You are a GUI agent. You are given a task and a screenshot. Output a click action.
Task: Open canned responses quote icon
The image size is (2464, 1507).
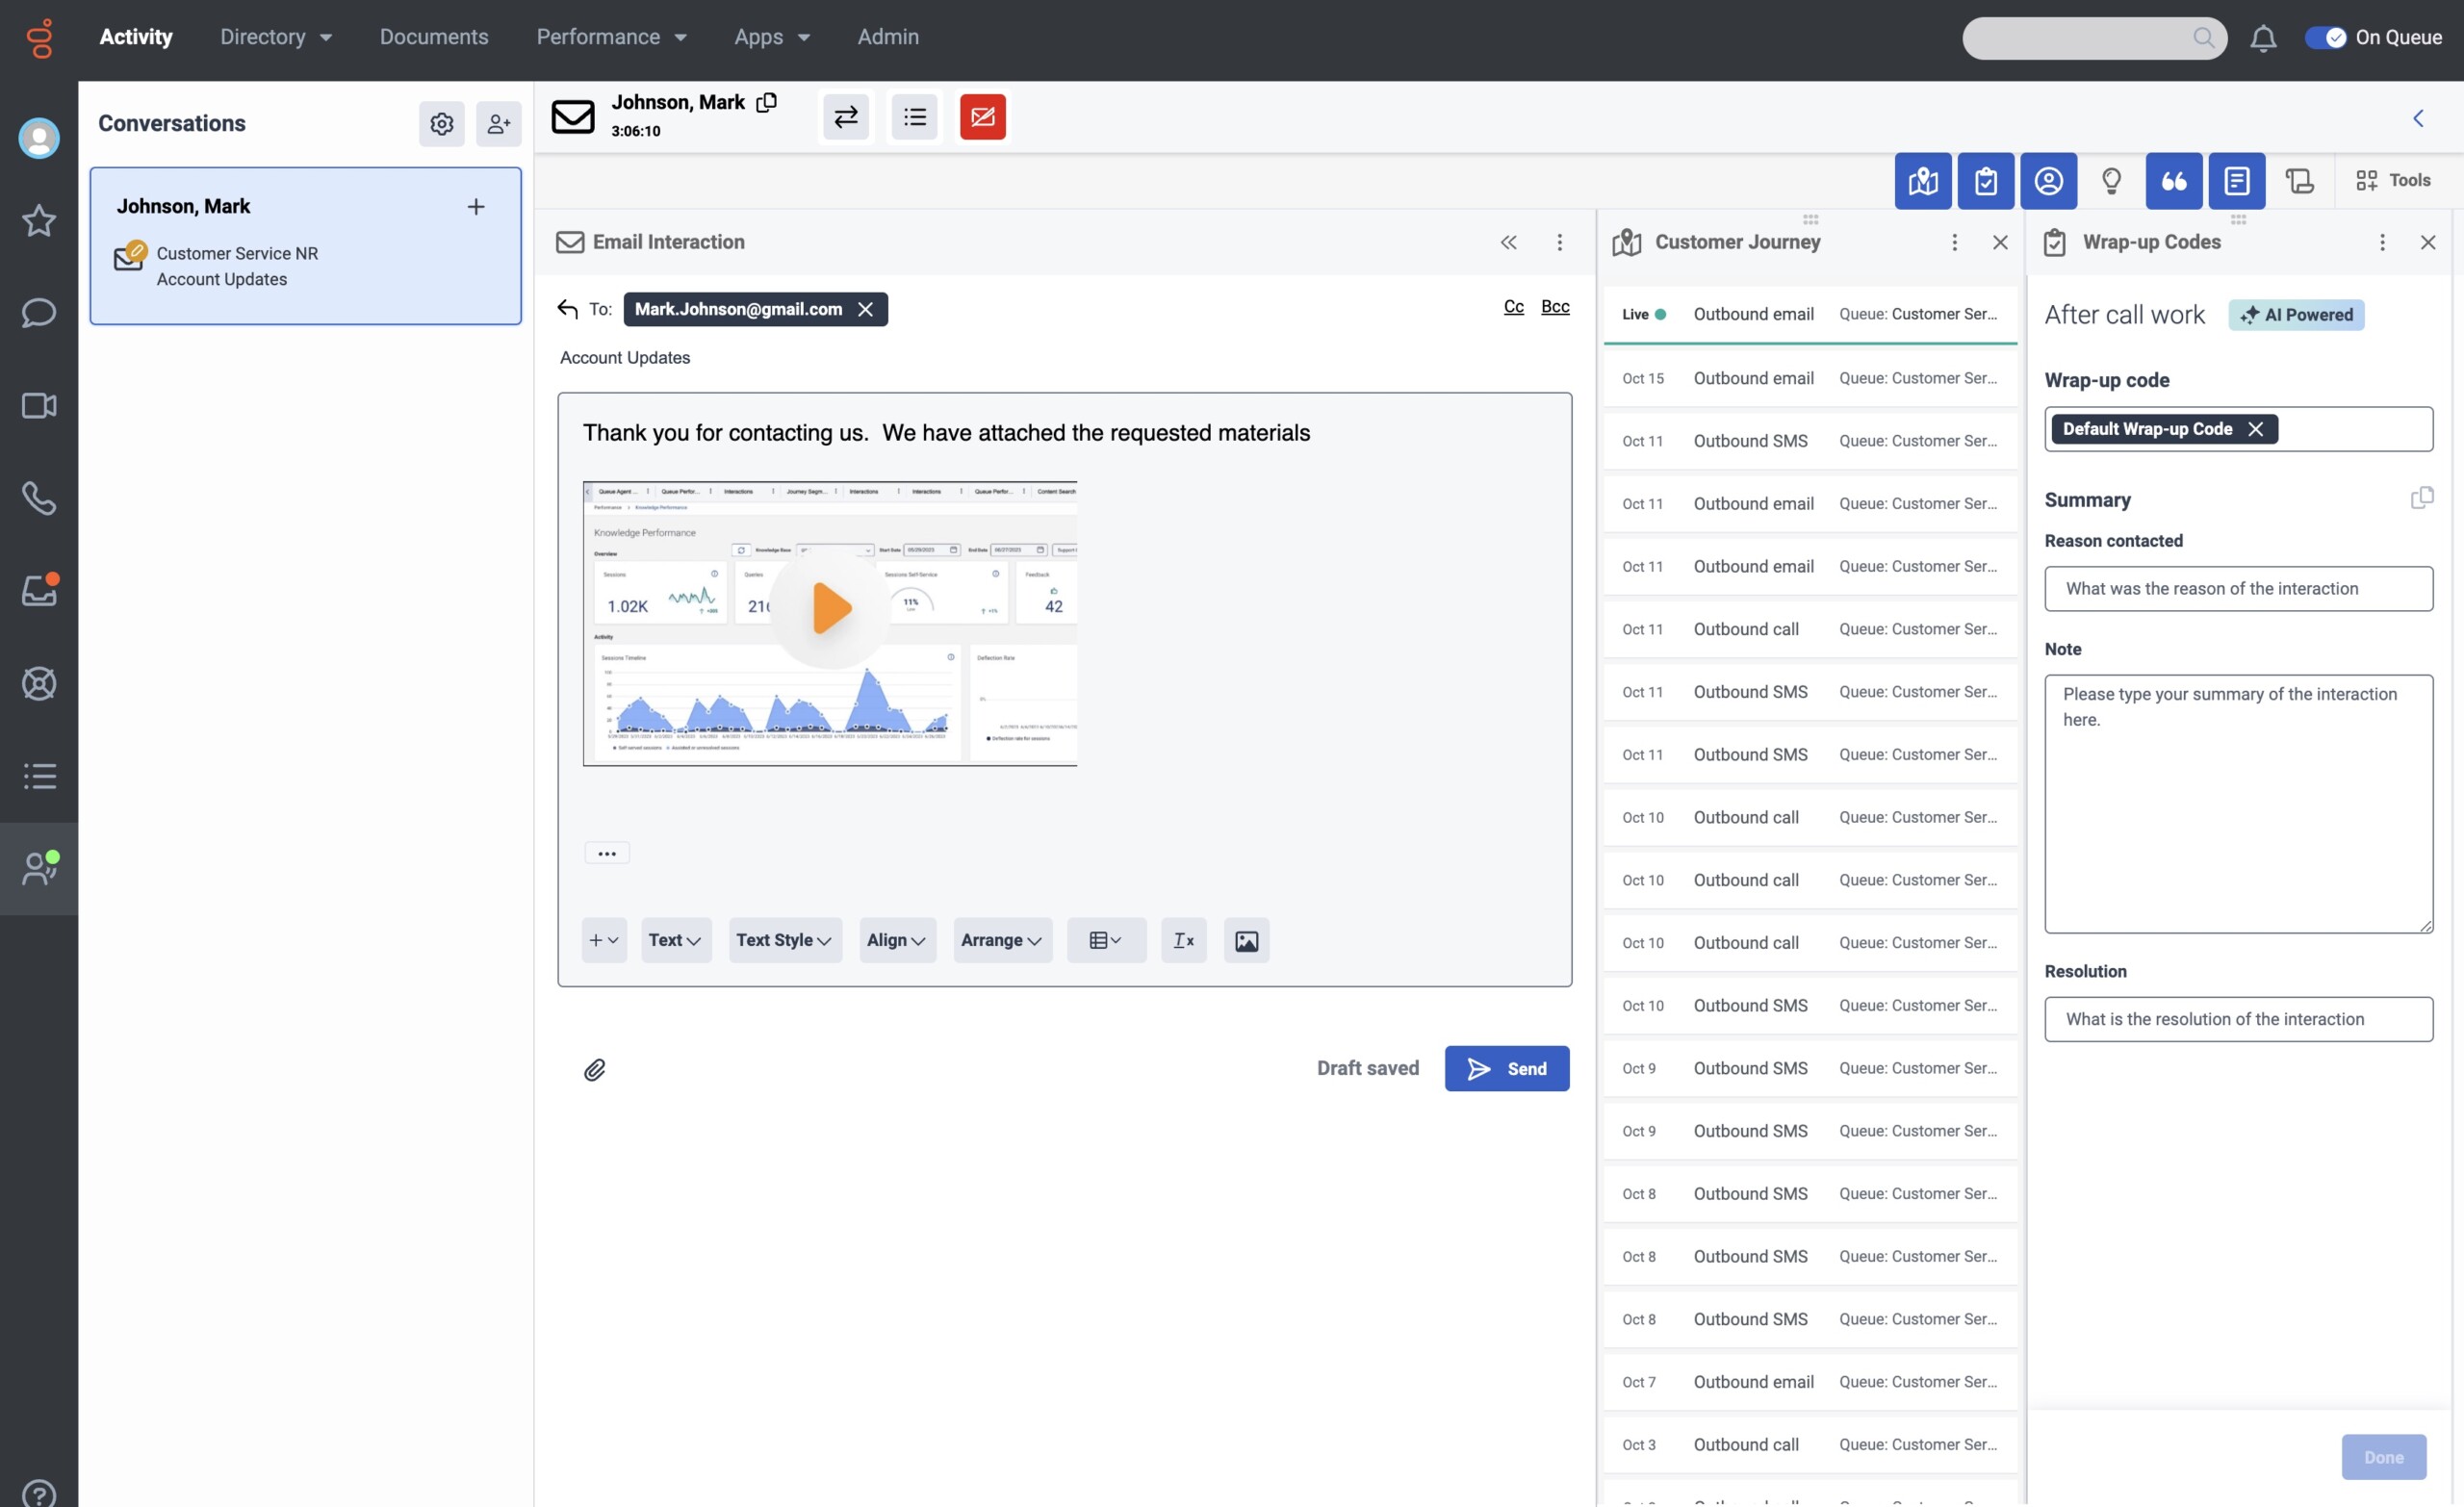(2173, 181)
